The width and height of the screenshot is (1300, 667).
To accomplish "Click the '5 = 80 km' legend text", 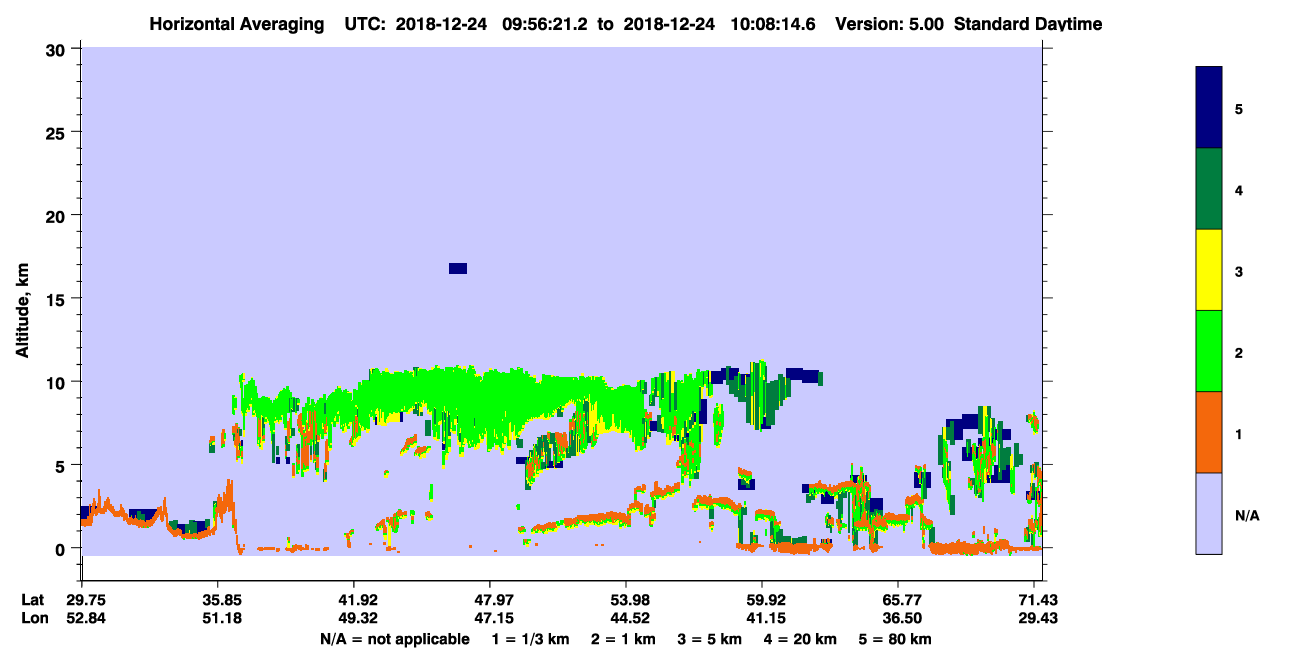I will pyautogui.click(x=895, y=639).
